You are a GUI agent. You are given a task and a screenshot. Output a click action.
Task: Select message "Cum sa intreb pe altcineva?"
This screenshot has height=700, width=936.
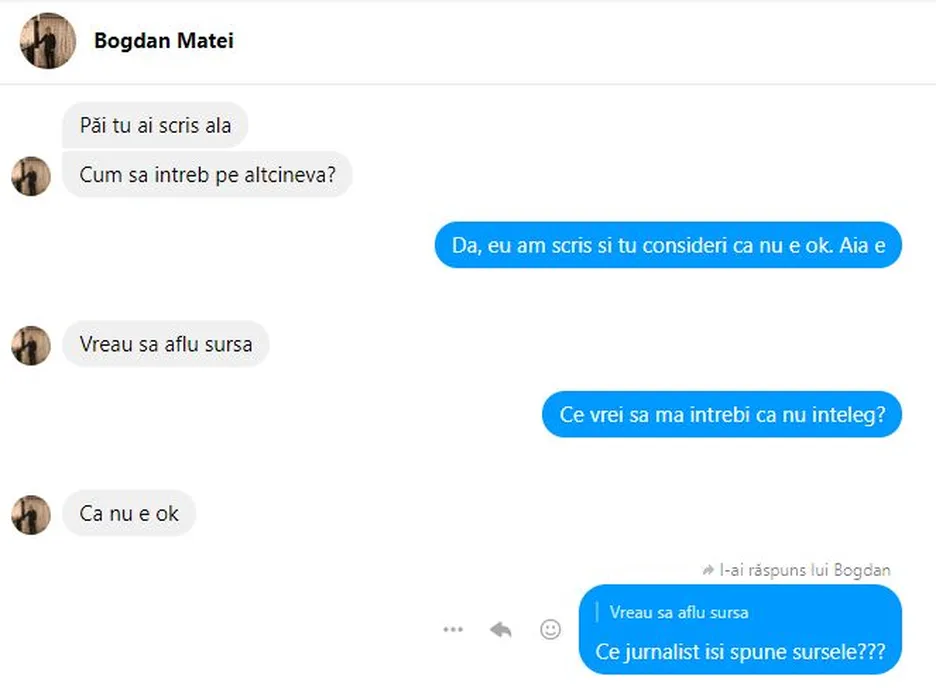pyautogui.click(x=207, y=176)
